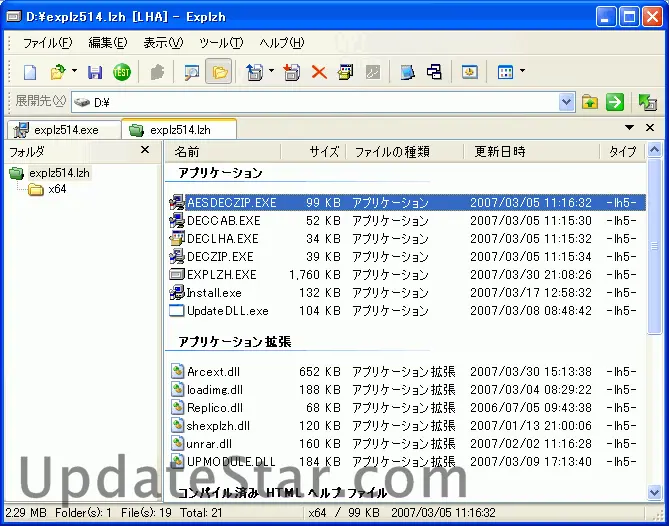Select the DECCAB.EXE file
This screenshot has width=669, height=526.
pyautogui.click(x=224, y=221)
